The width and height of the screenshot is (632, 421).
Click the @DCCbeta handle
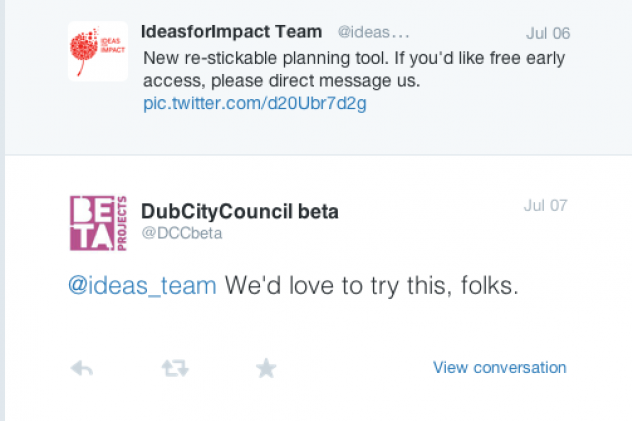(x=182, y=233)
